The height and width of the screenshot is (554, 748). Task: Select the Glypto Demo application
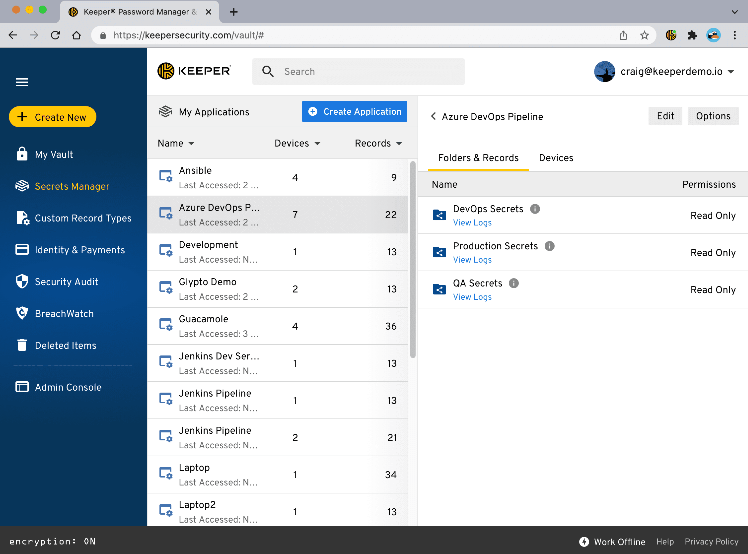278,289
